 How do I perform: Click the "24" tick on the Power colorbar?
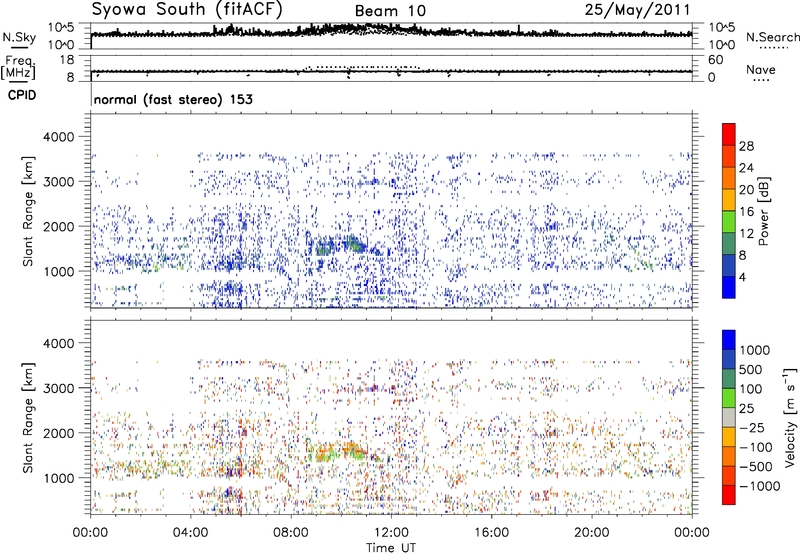tap(746, 168)
